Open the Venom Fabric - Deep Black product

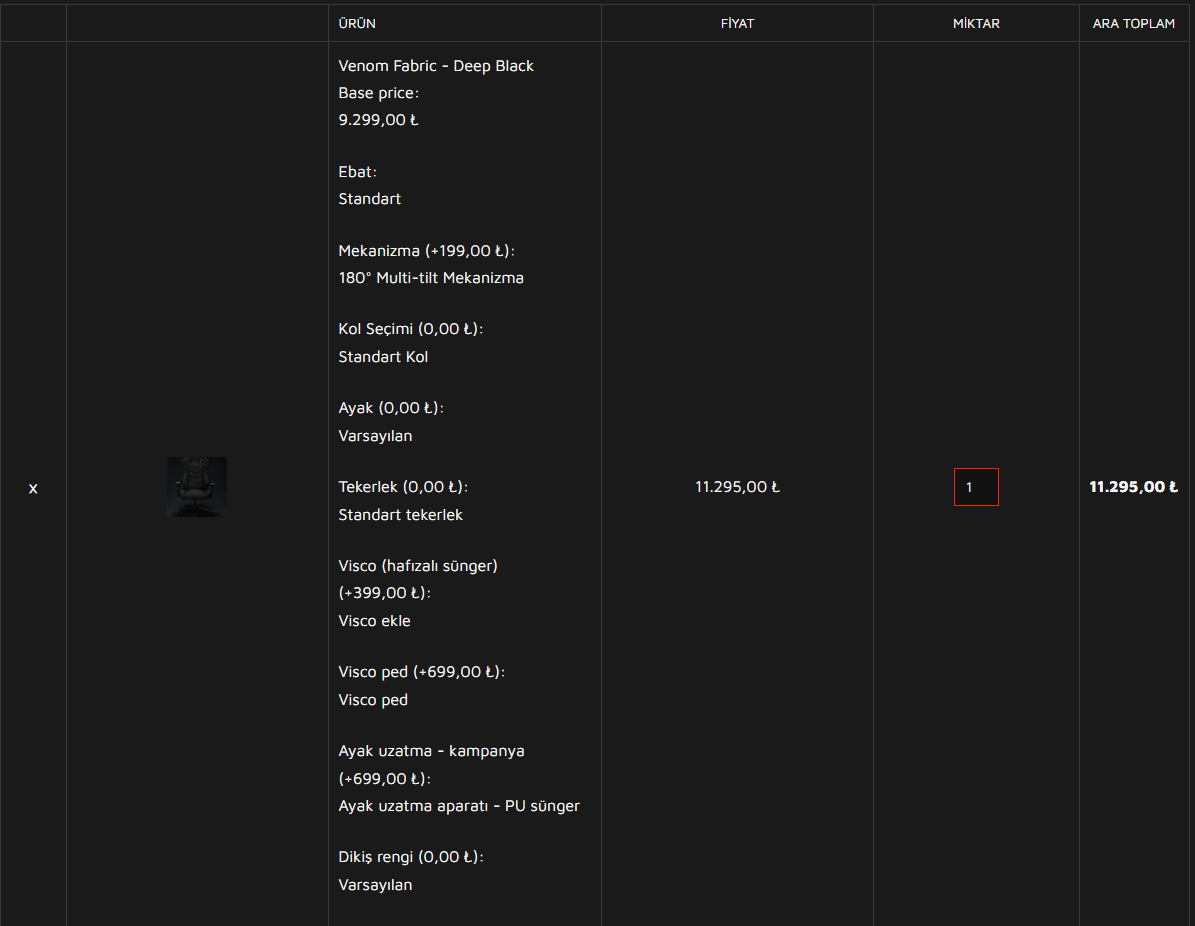[x=436, y=66]
